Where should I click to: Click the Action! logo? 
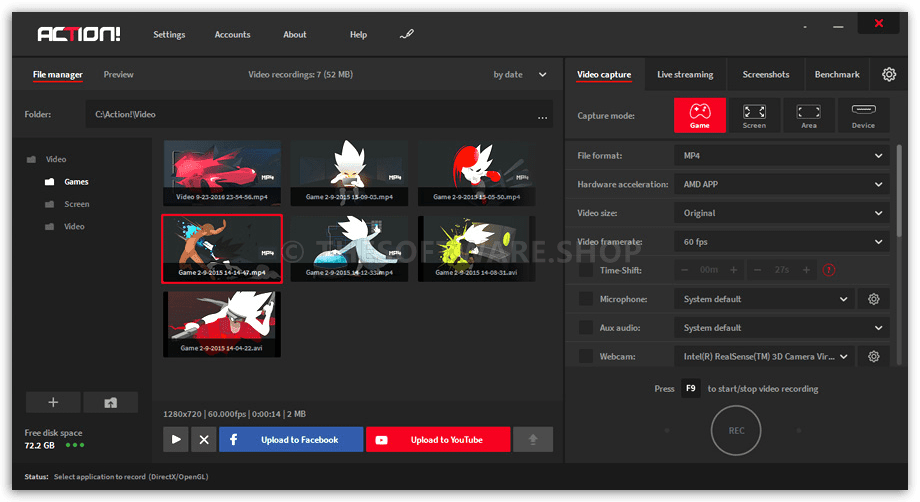point(79,34)
